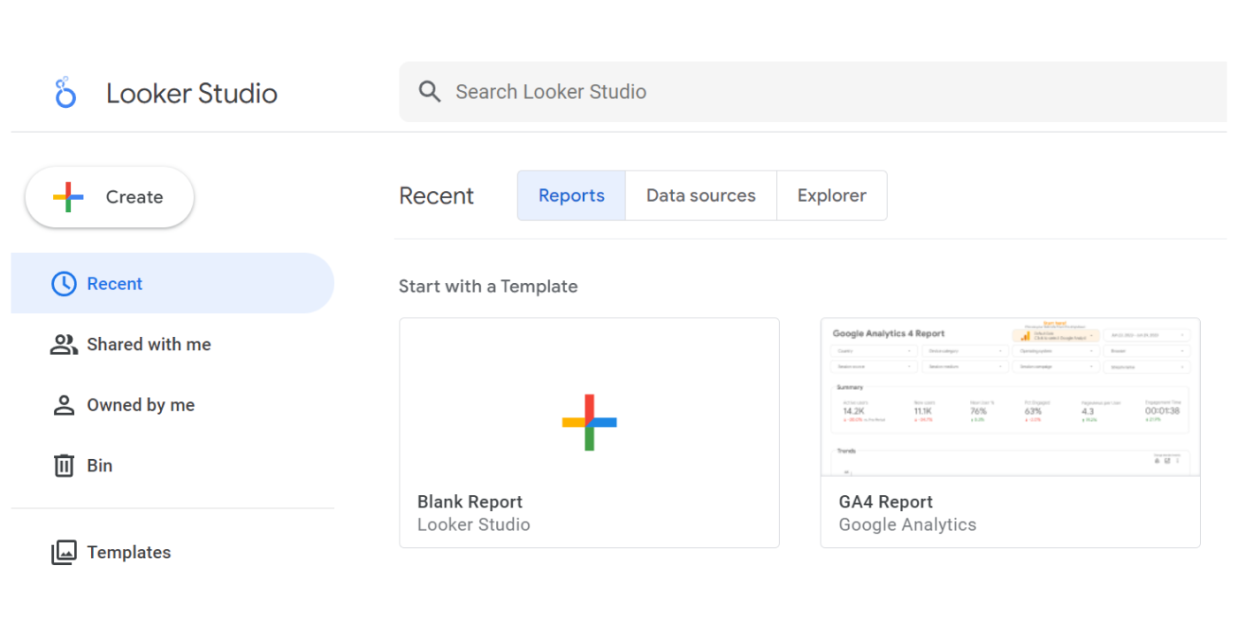Click the GA4 Report title text

[886, 502]
